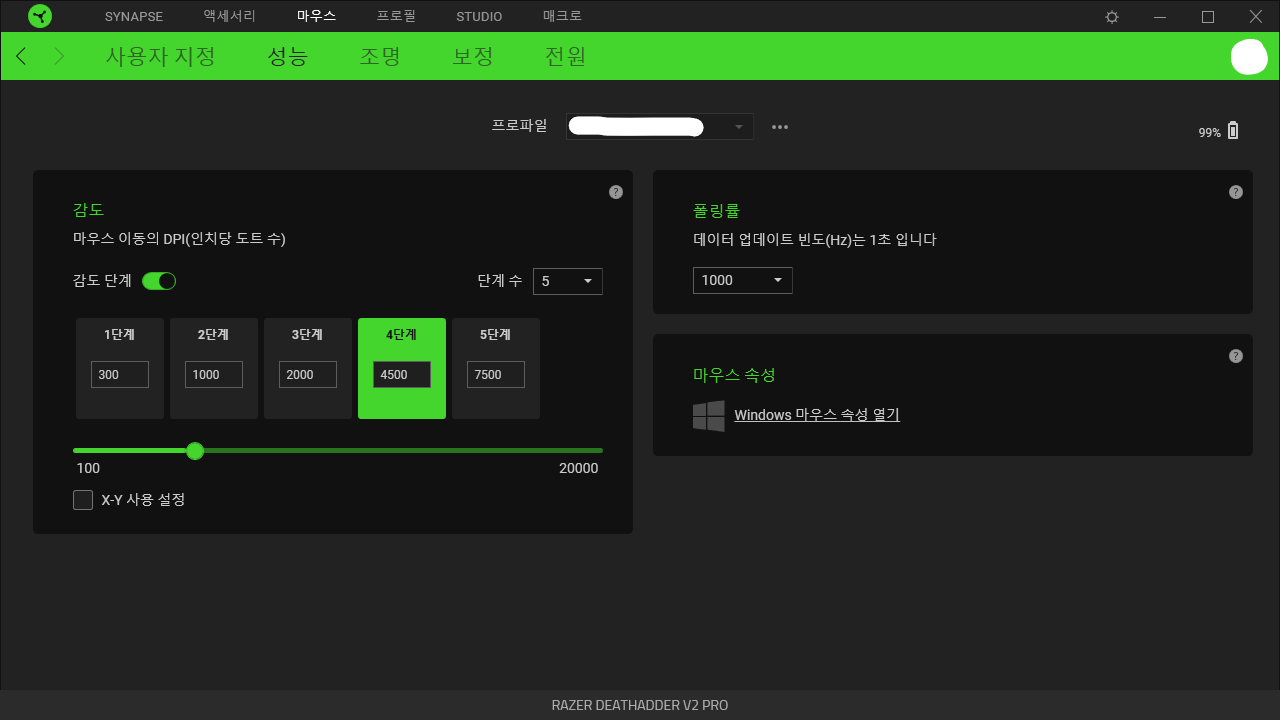Open the help icon on sensitivity panel
Image resolution: width=1280 pixels, height=720 pixels.
pos(616,192)
